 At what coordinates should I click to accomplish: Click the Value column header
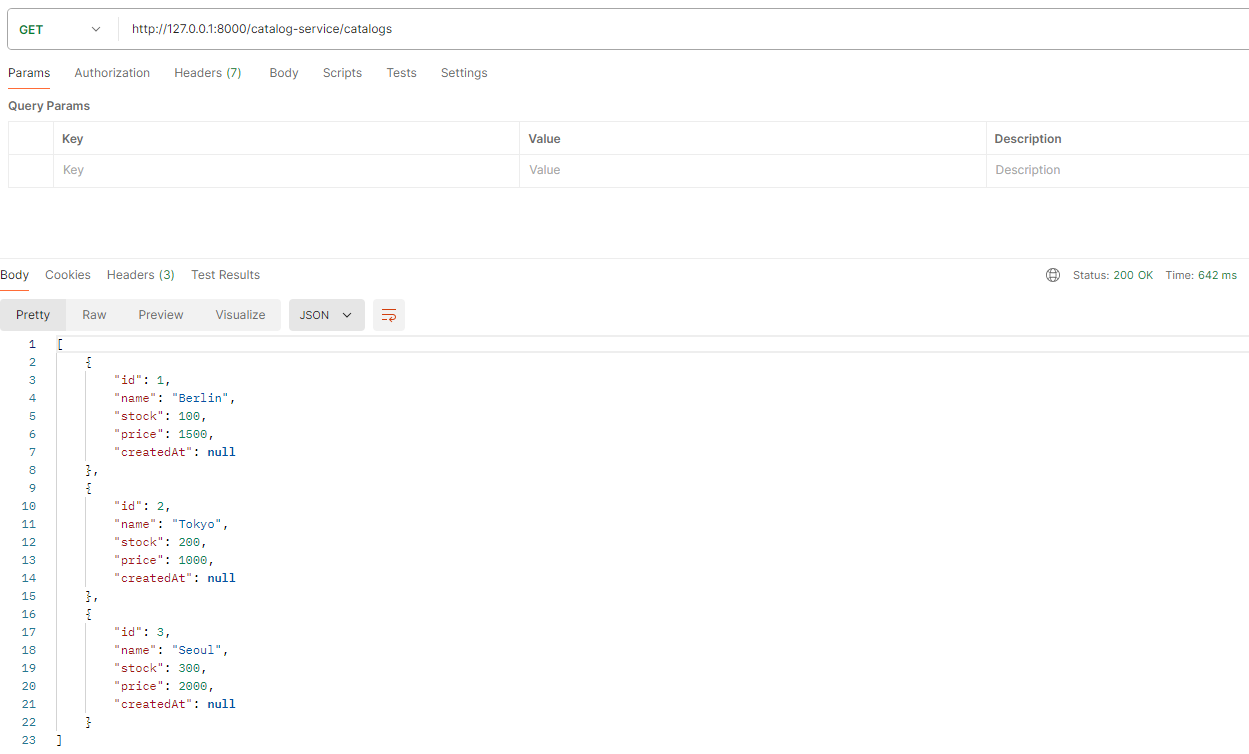544,139
